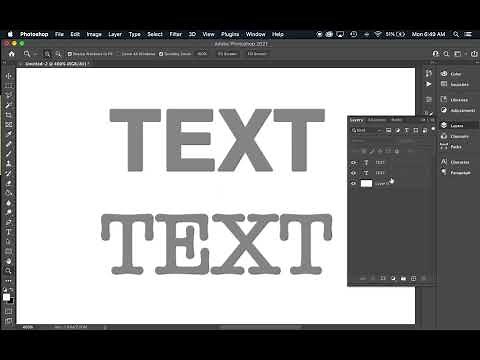Screen dimensions: 480x360
Task: Open the Layers panel from dock
Action: tap(457, 125)
